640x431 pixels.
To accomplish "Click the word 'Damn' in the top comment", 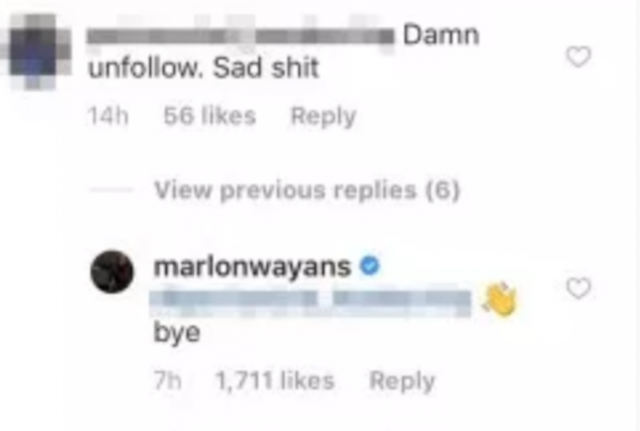I will (441, 35).
